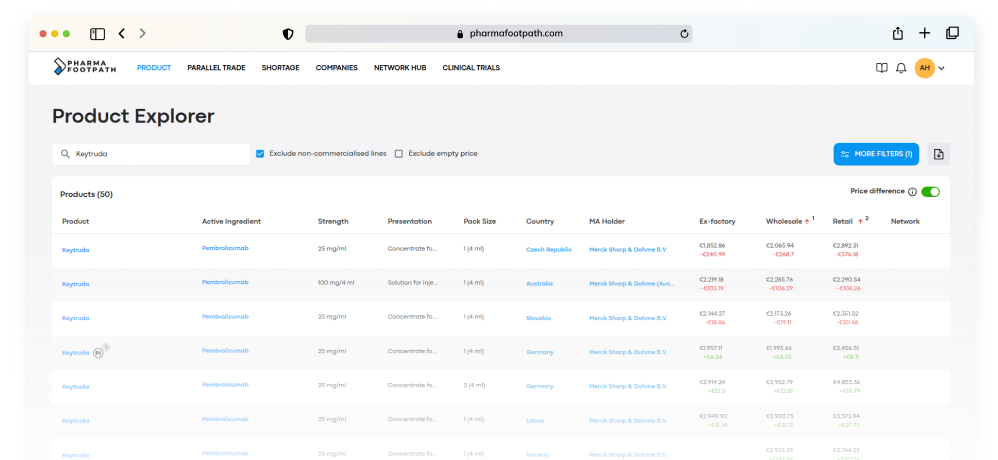Expand the user account dropdown chevron
Screen dimensions: 998x460
(941, 68)
